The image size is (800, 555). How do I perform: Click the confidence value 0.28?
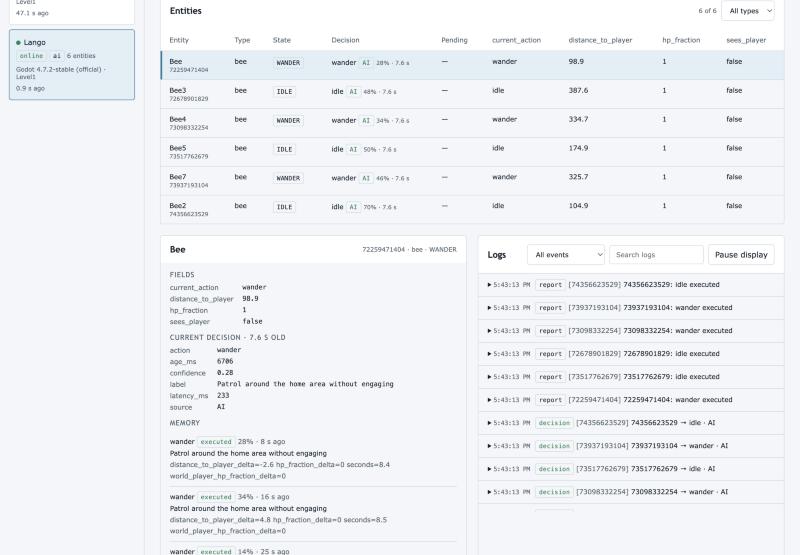(x=225, y=373)
